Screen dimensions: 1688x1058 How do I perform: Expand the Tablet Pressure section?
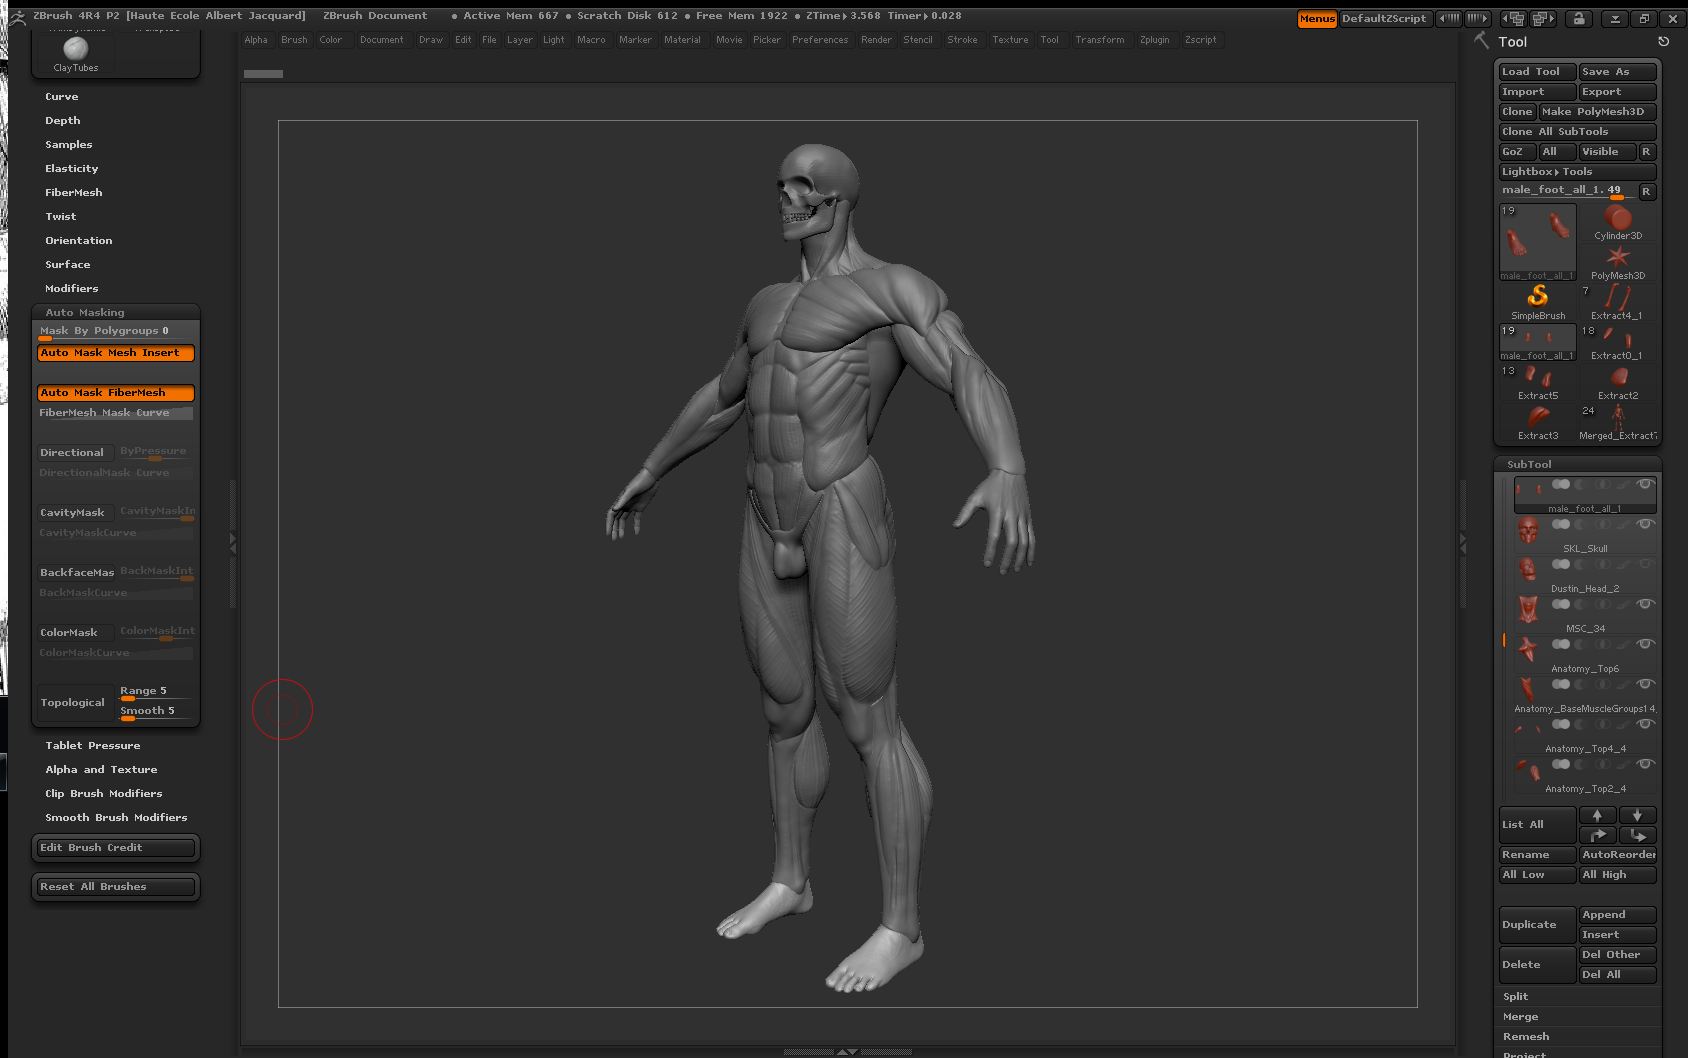tap(92, 746)
